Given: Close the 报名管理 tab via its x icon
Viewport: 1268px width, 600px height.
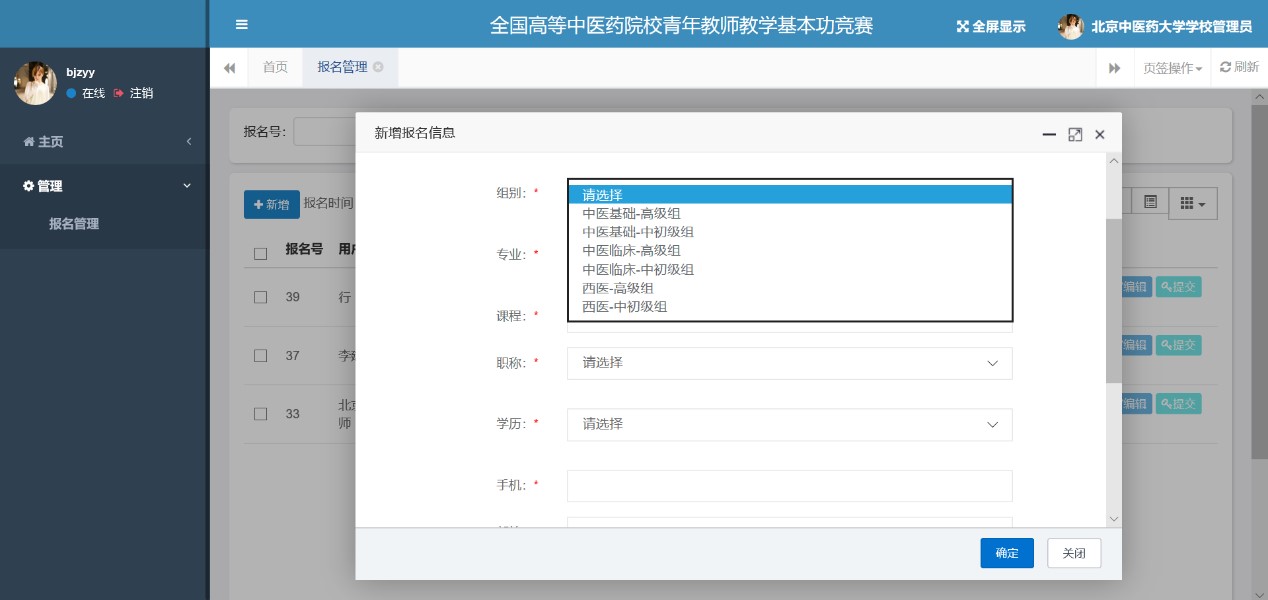Looking at the screenshot, I should [378, 67].
